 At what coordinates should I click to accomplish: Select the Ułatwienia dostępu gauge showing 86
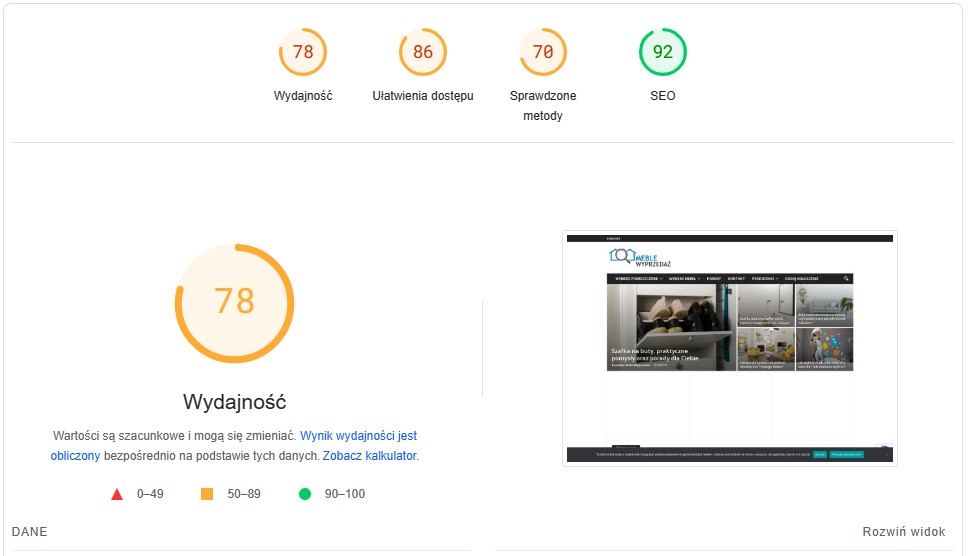(423, 52)
